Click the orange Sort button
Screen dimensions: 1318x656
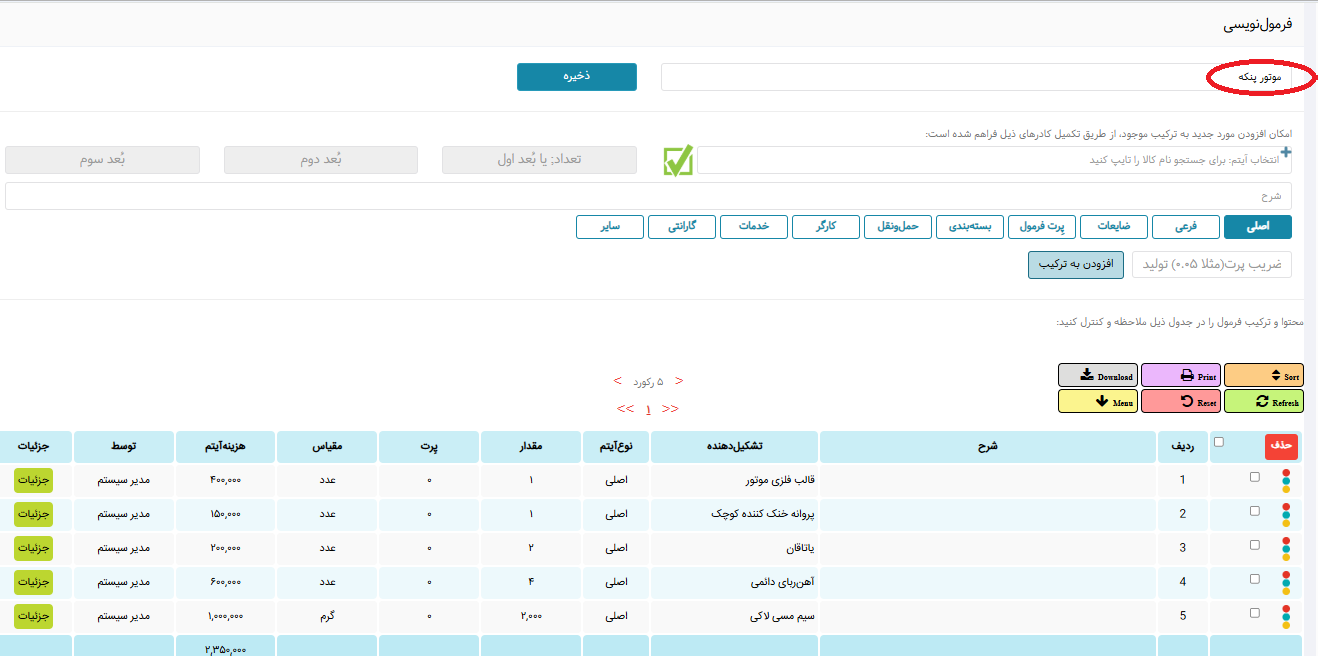coord(1264,376)
